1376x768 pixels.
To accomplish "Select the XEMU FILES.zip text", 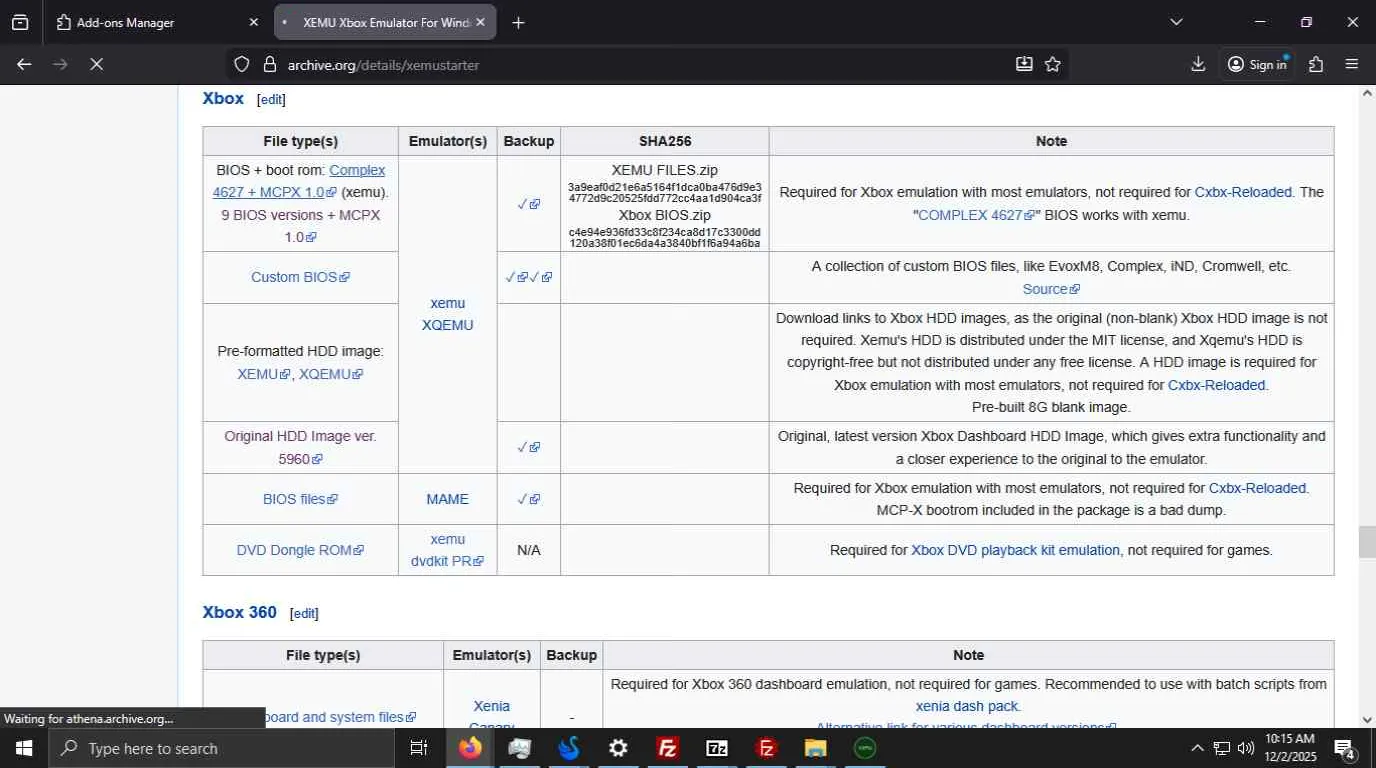I will click(x=664, y=170).
